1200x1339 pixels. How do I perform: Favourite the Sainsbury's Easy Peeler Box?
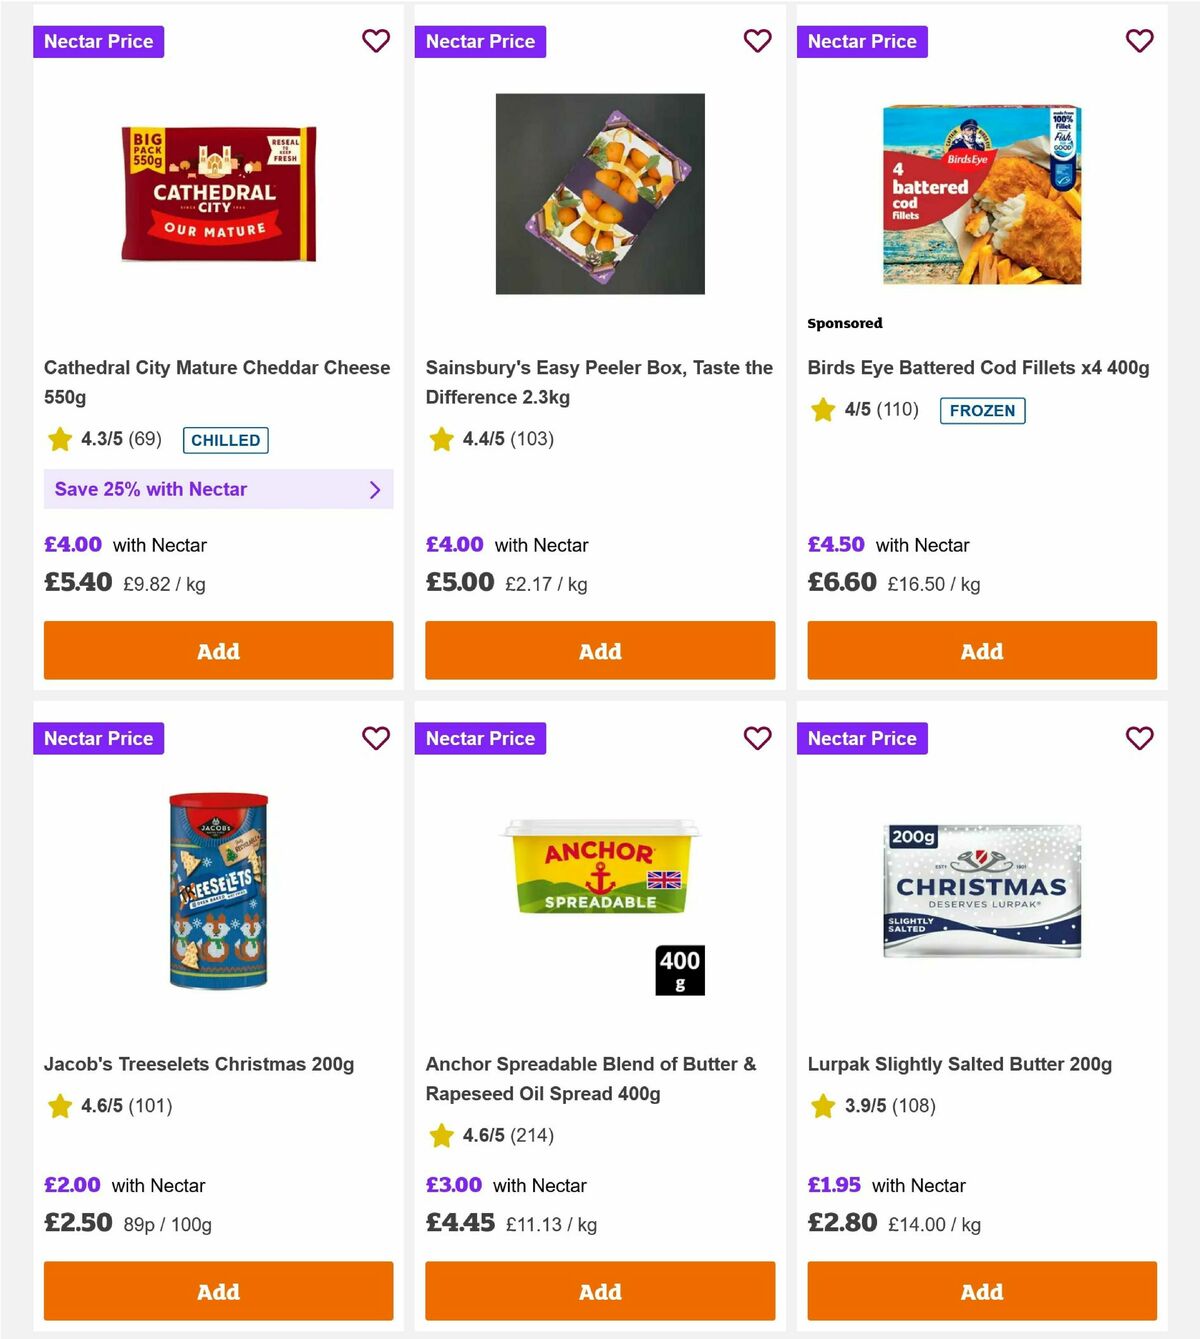point(758,41)
